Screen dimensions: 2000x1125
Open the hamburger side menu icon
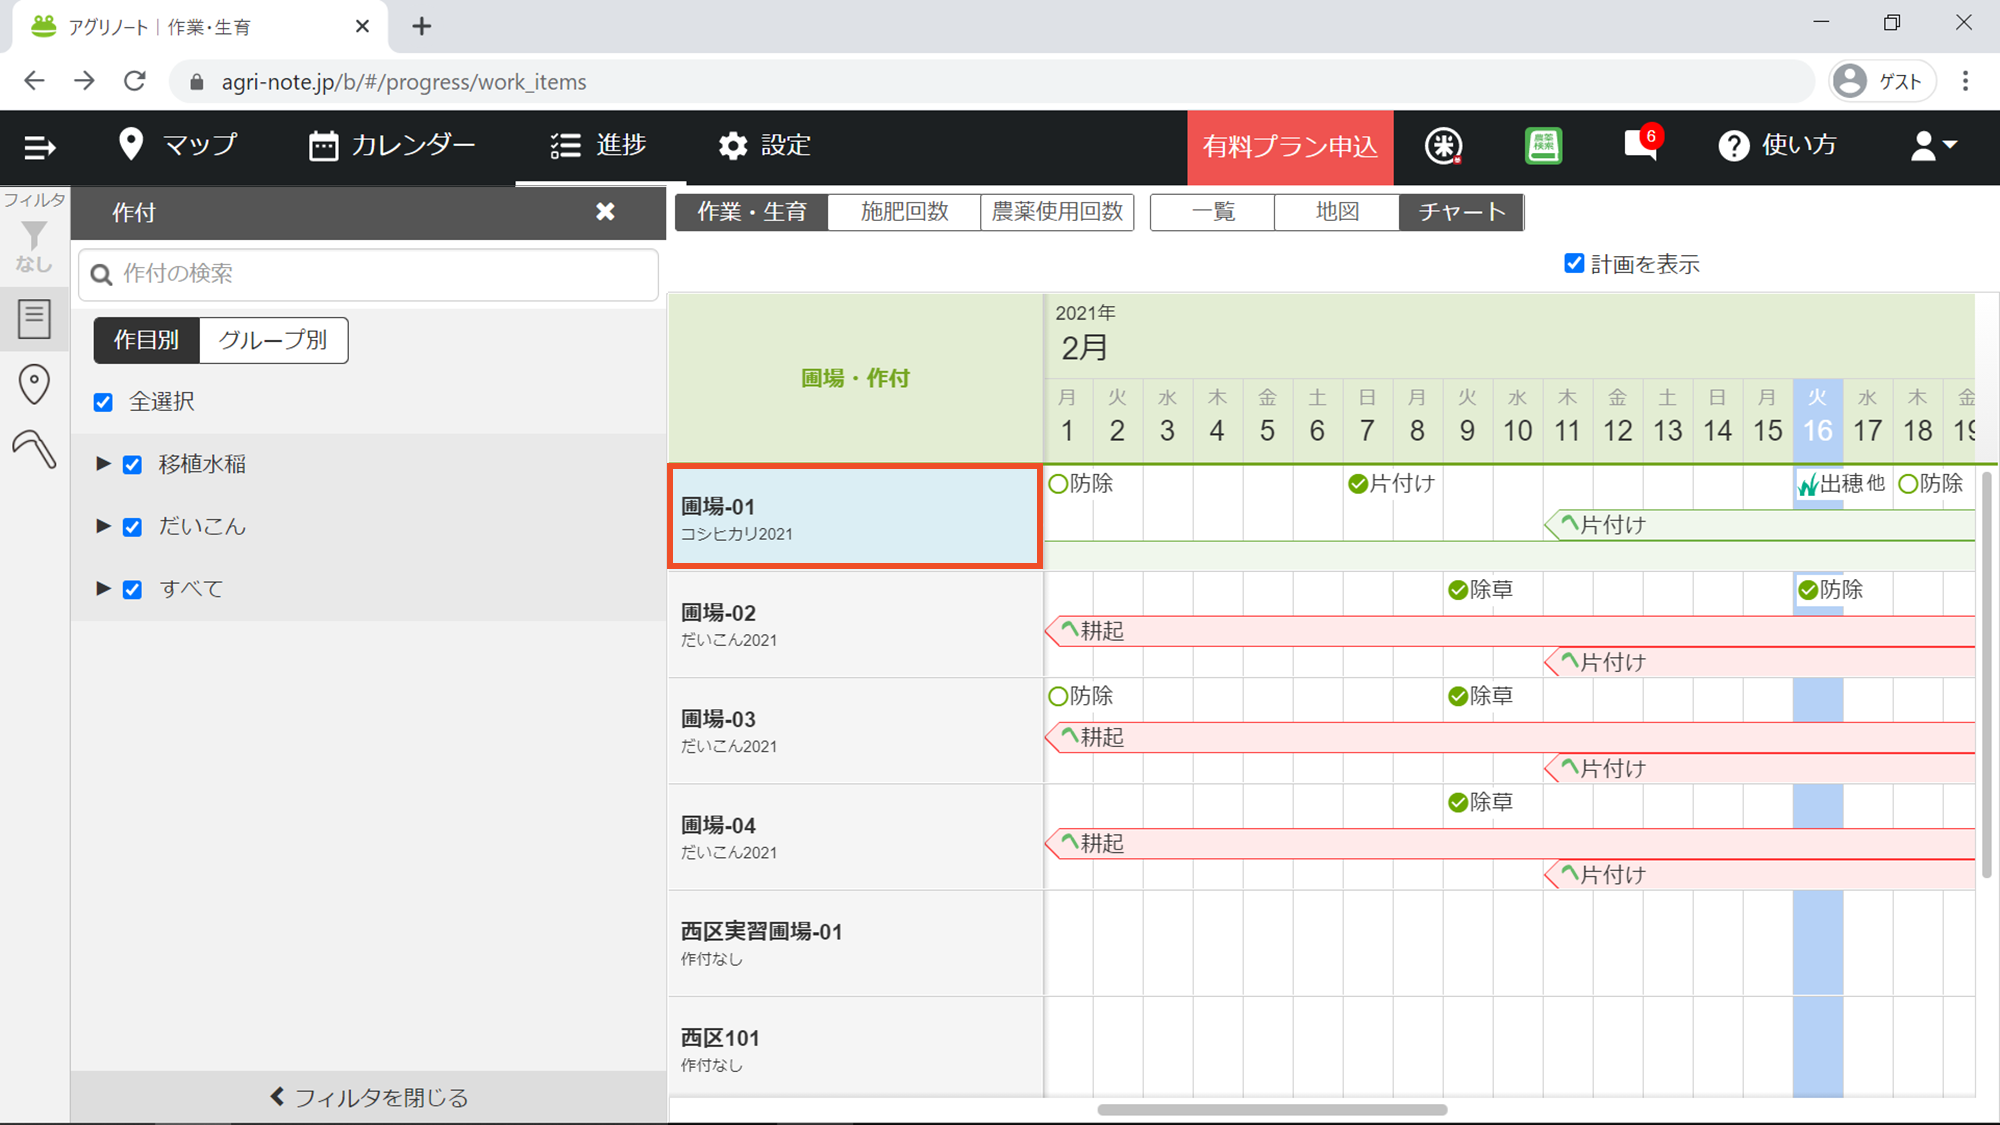[x=39, y=147]
